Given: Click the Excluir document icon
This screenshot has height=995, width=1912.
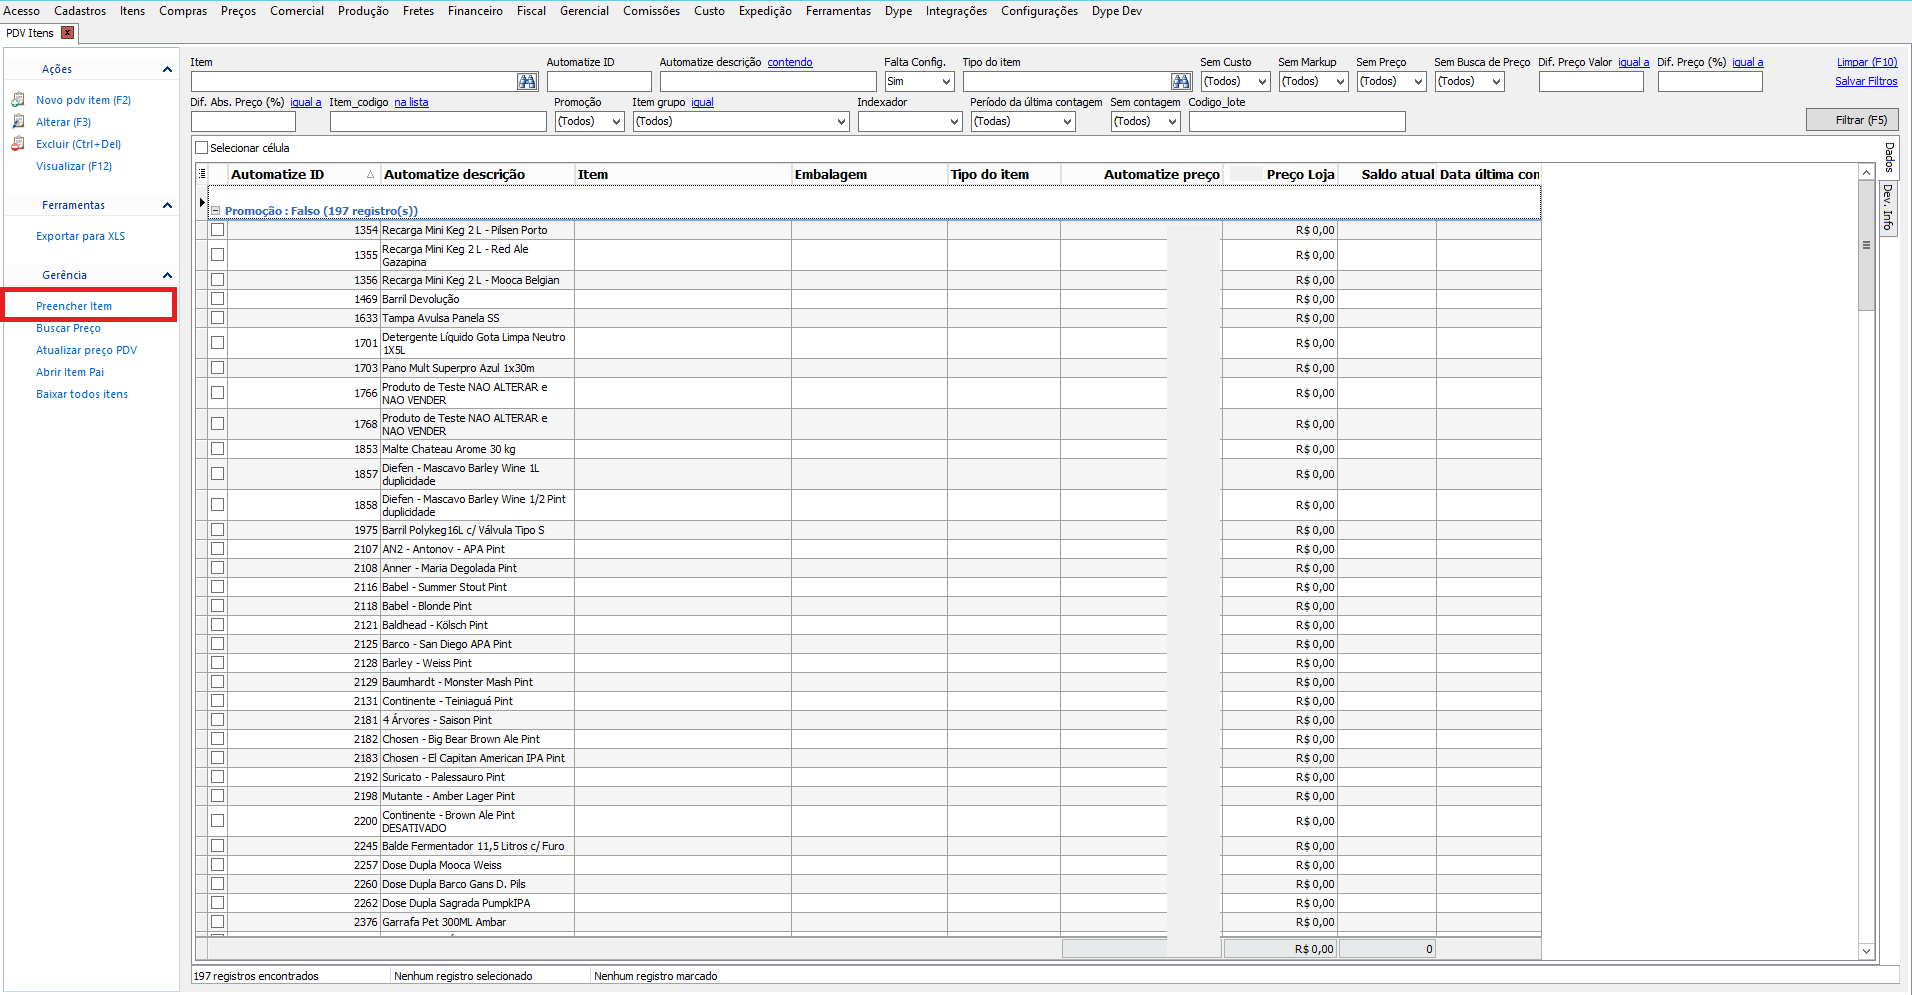Looking at the screenshot, I should [x=18, y=144].
